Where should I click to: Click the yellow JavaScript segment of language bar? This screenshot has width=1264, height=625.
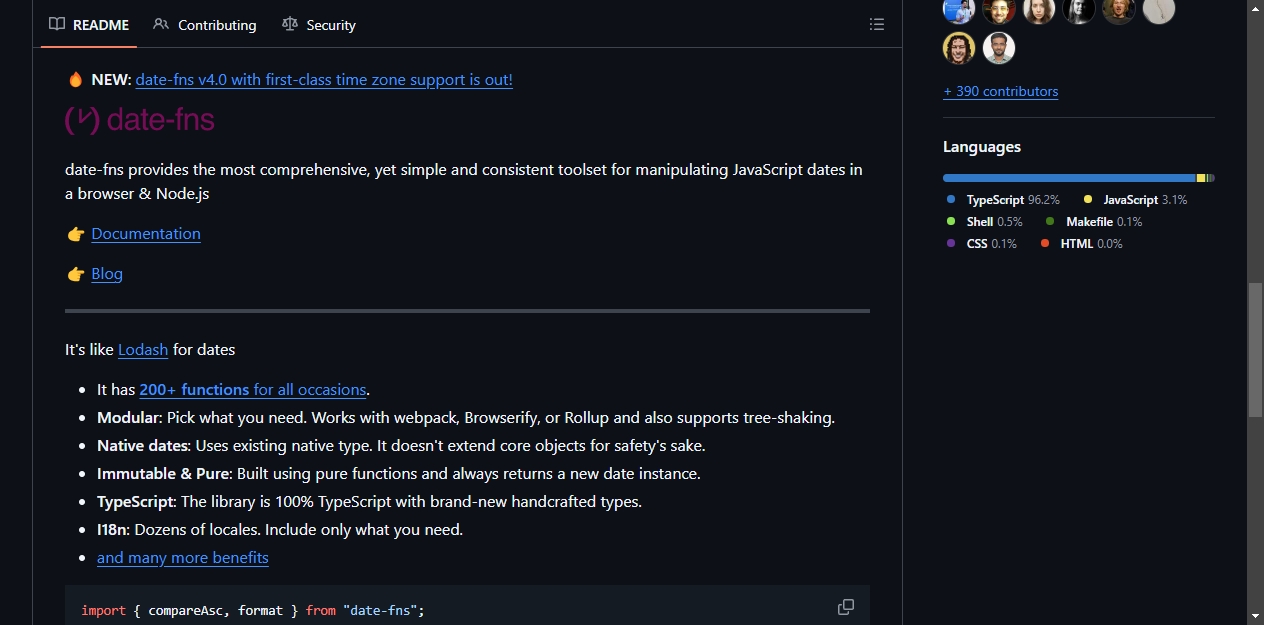coord(1201,178)
